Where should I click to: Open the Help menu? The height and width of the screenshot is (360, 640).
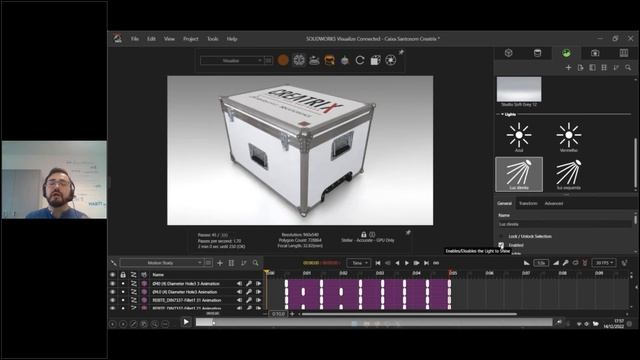(232, 39)
